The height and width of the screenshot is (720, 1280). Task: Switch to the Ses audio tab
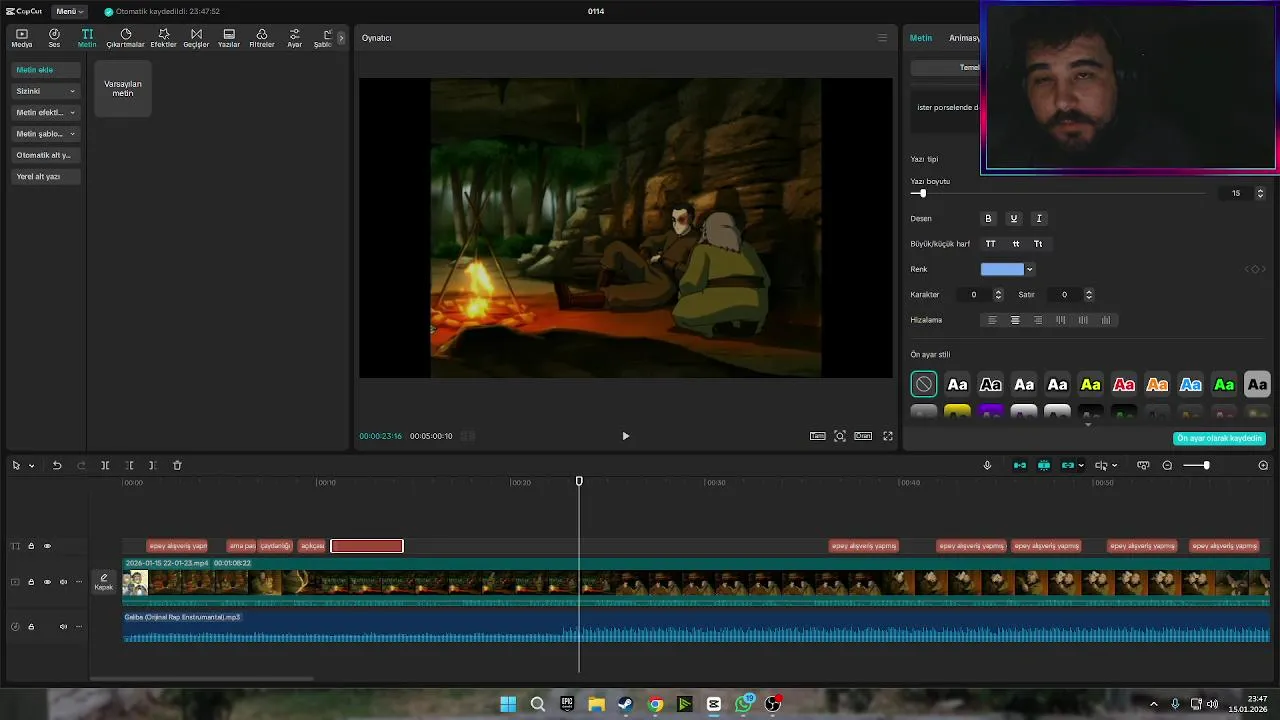point(54,38)
